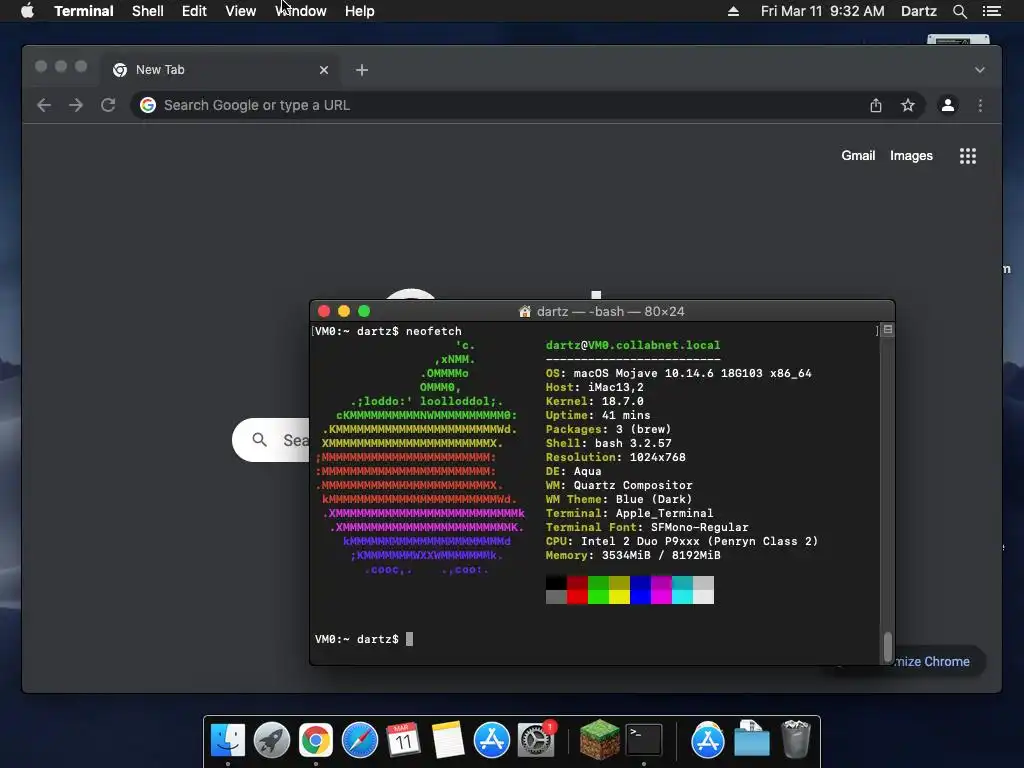1024x768 pixels.
Task: Click the eject icon in menu bar
Action: coord(733,11)
